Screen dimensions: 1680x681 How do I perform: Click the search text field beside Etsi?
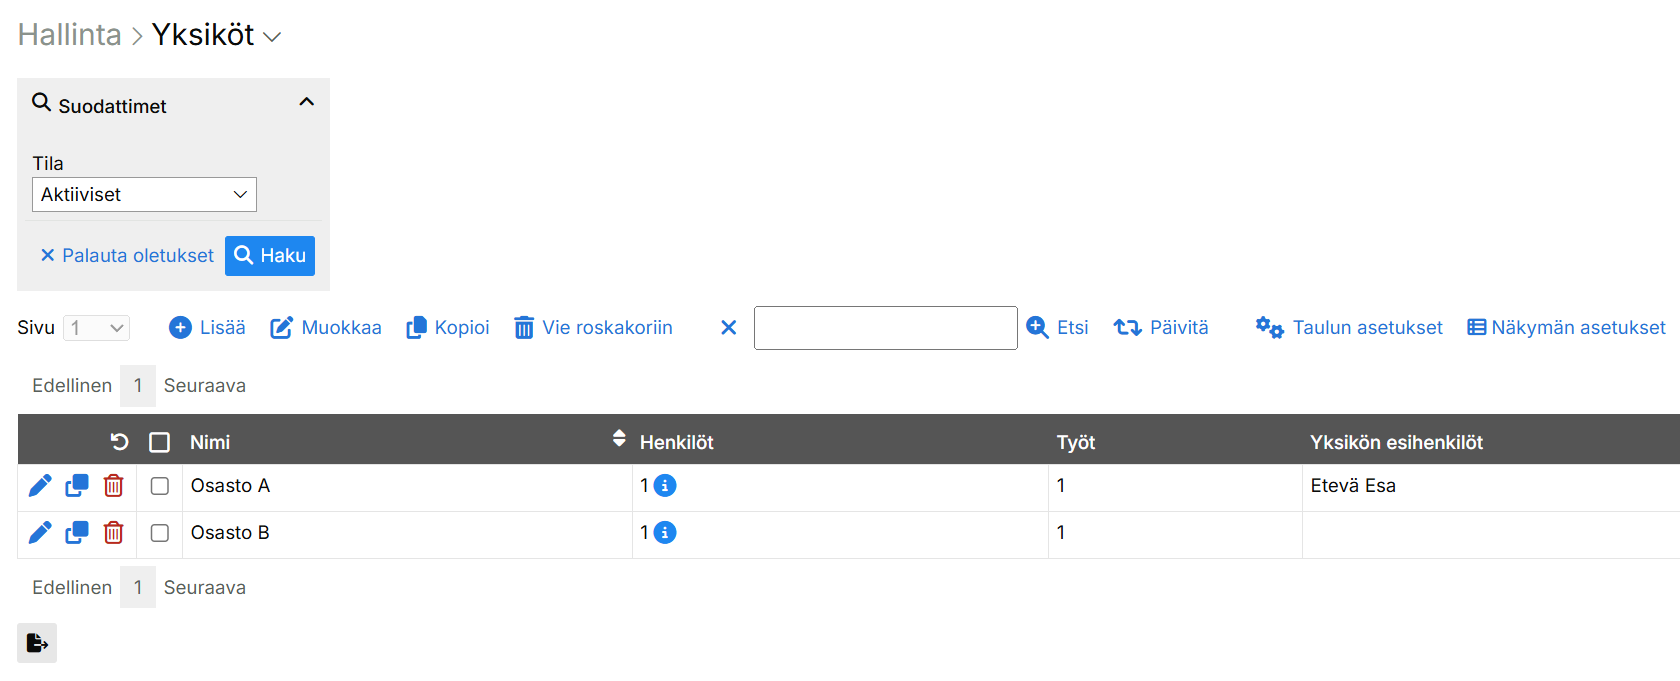pos(885,328)
